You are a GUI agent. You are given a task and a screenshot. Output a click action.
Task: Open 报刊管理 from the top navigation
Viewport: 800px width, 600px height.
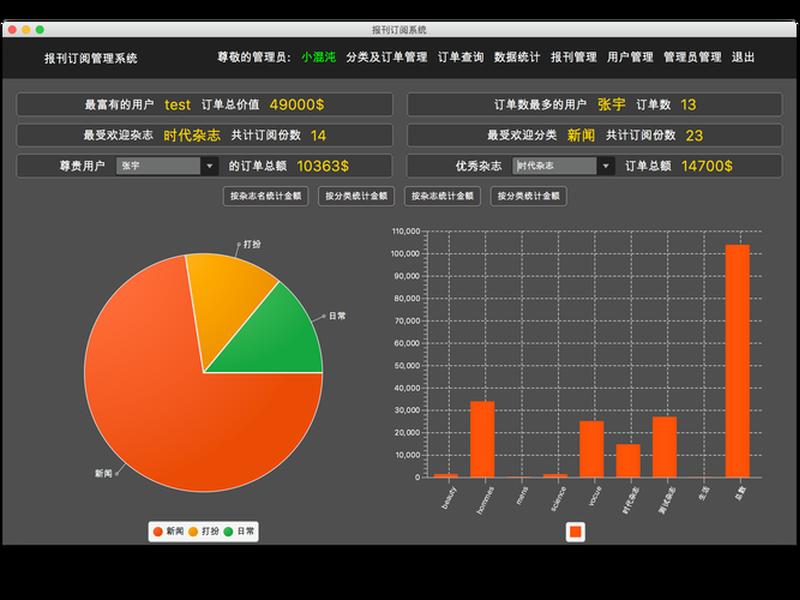(573, 57)
